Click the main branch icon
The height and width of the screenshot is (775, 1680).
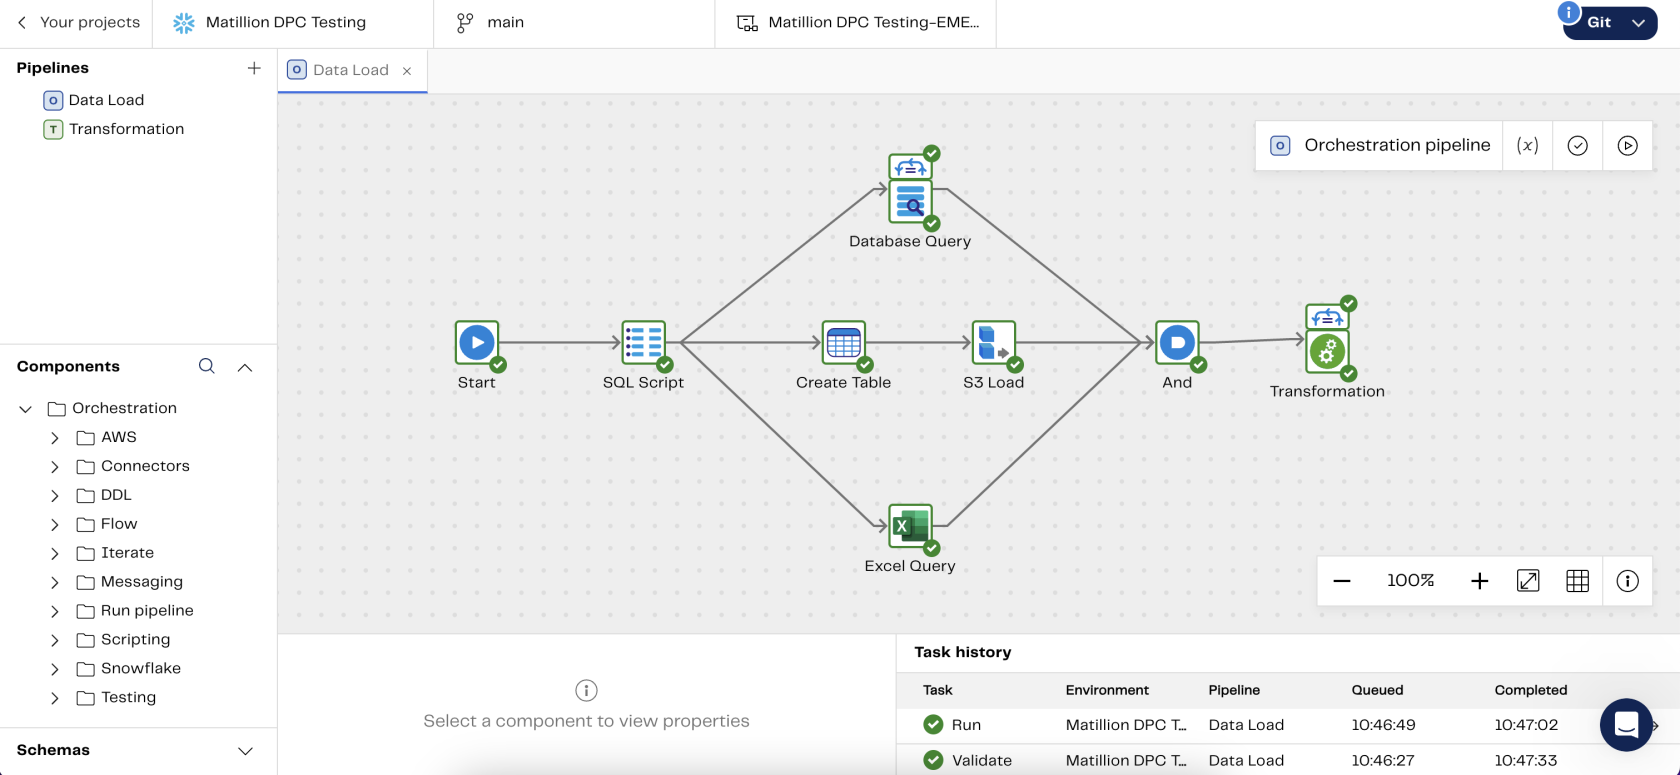pos(465,23)
